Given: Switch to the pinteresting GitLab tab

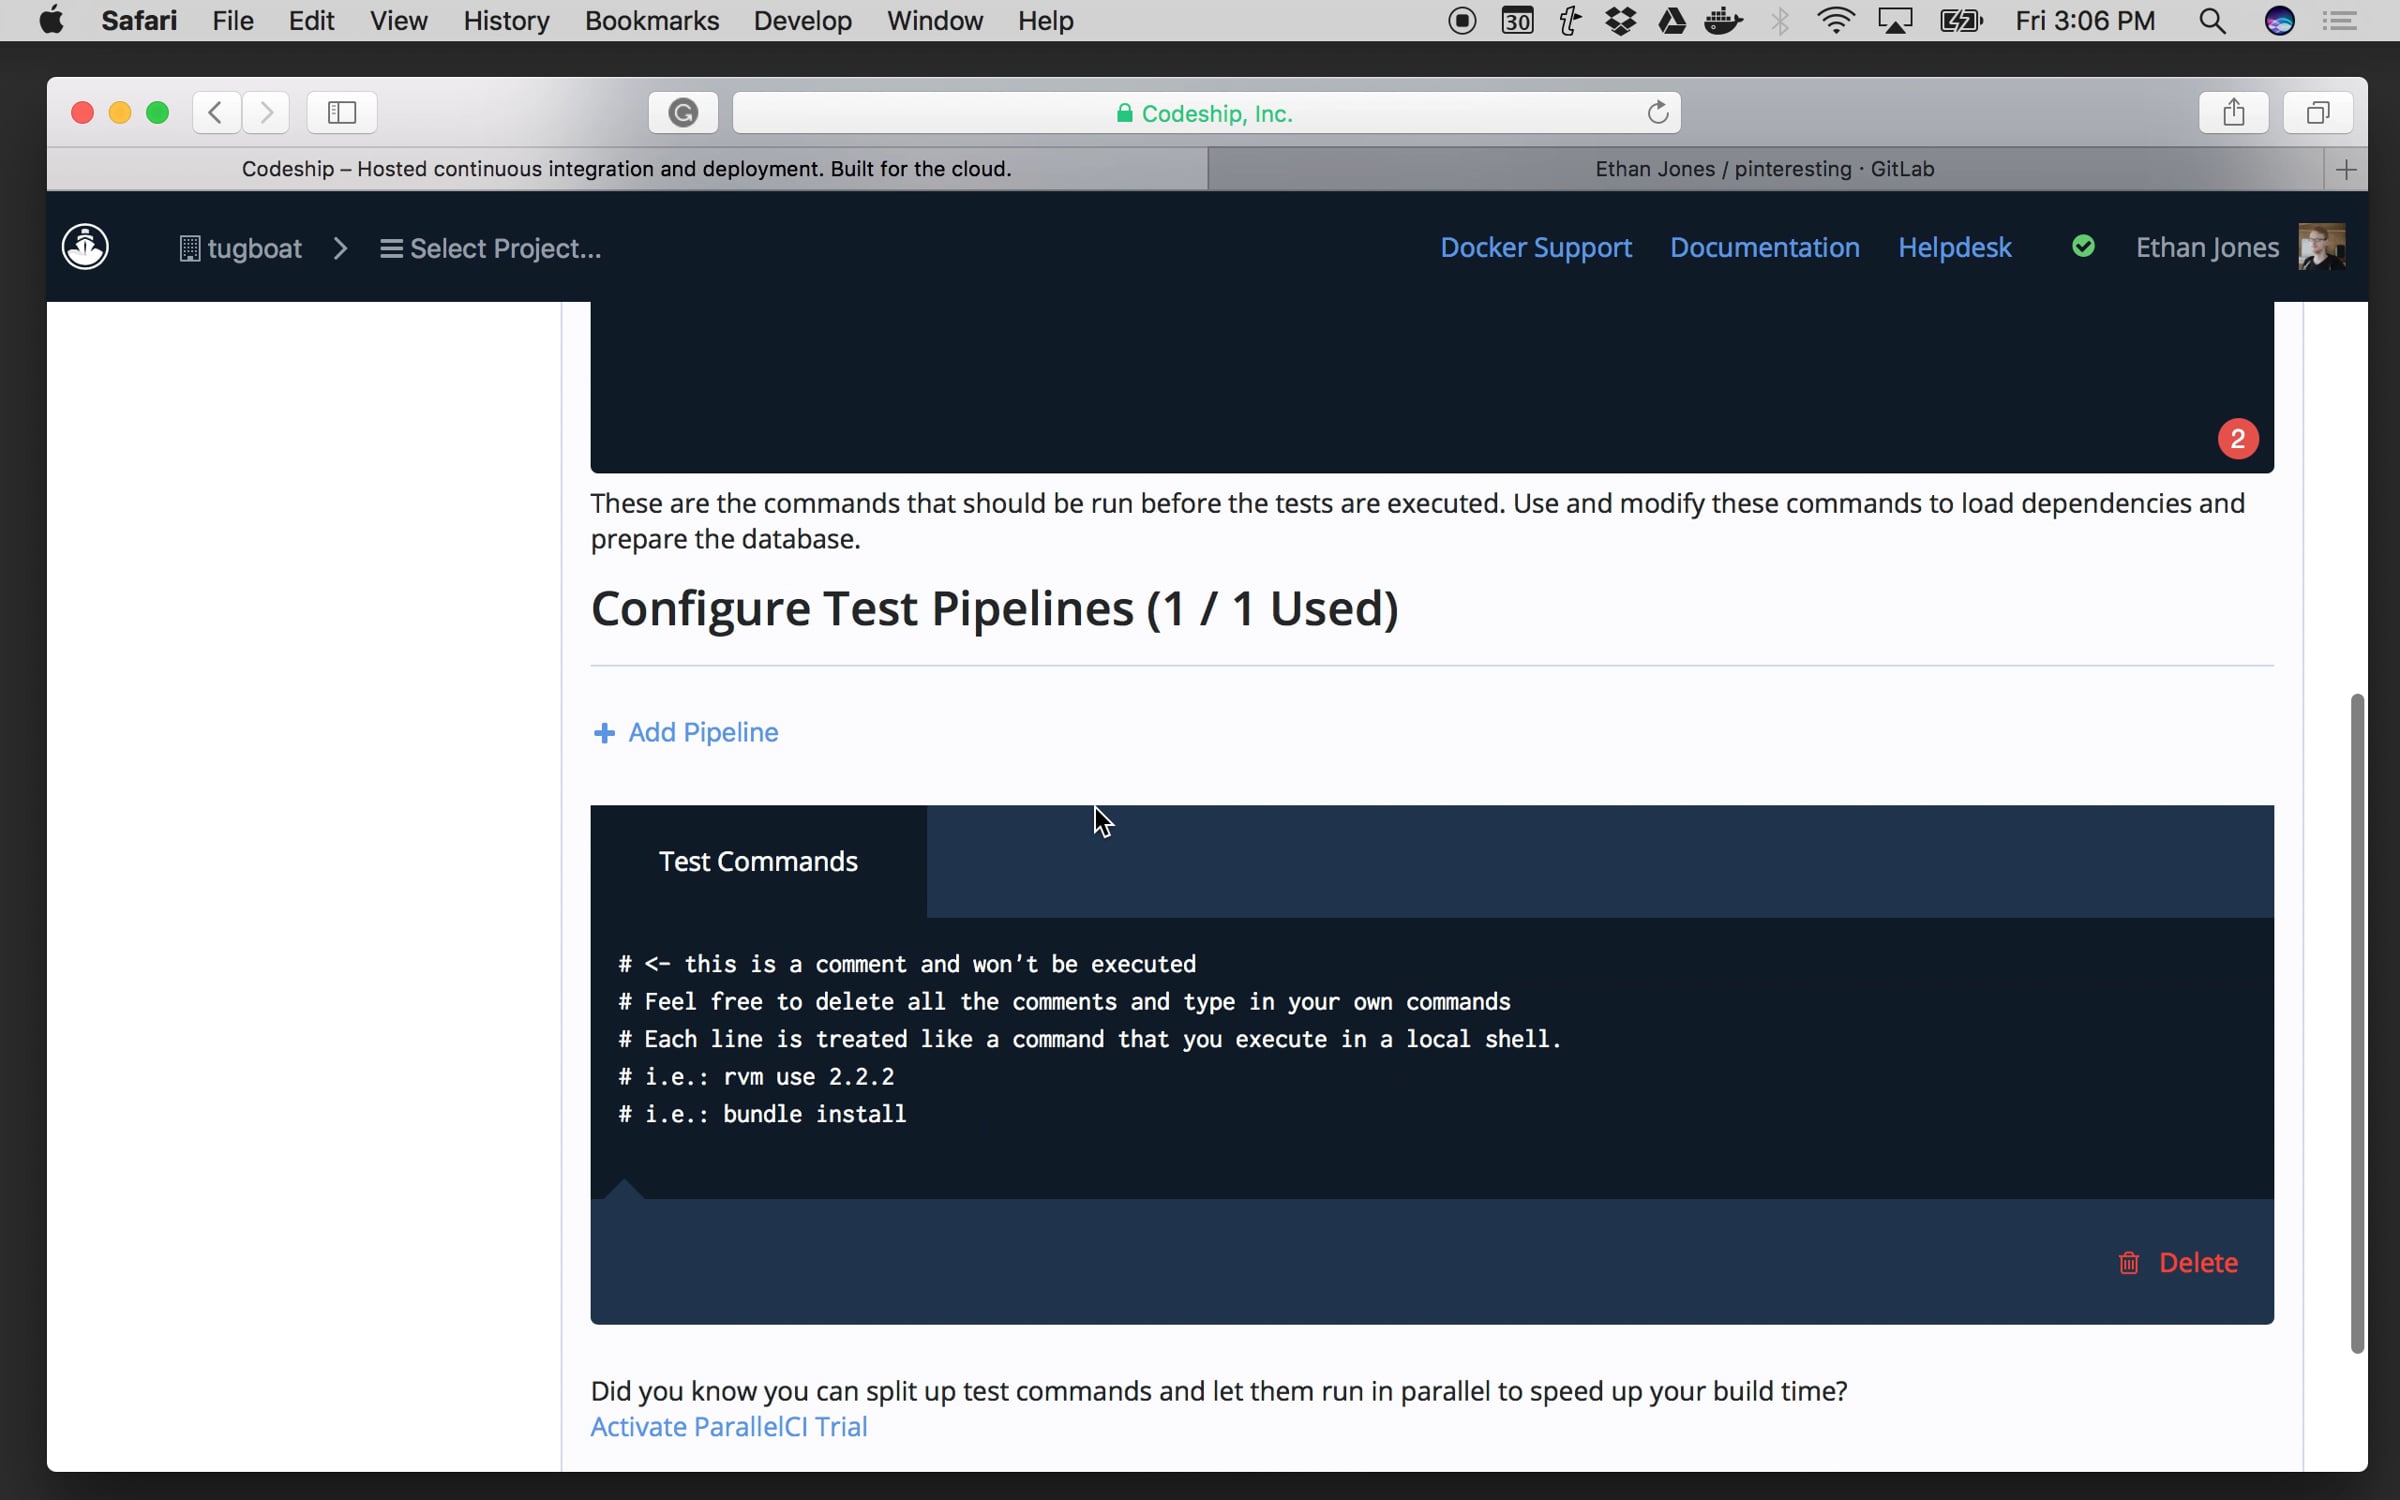Looking at the screenshot, I should click(1764, 169).
